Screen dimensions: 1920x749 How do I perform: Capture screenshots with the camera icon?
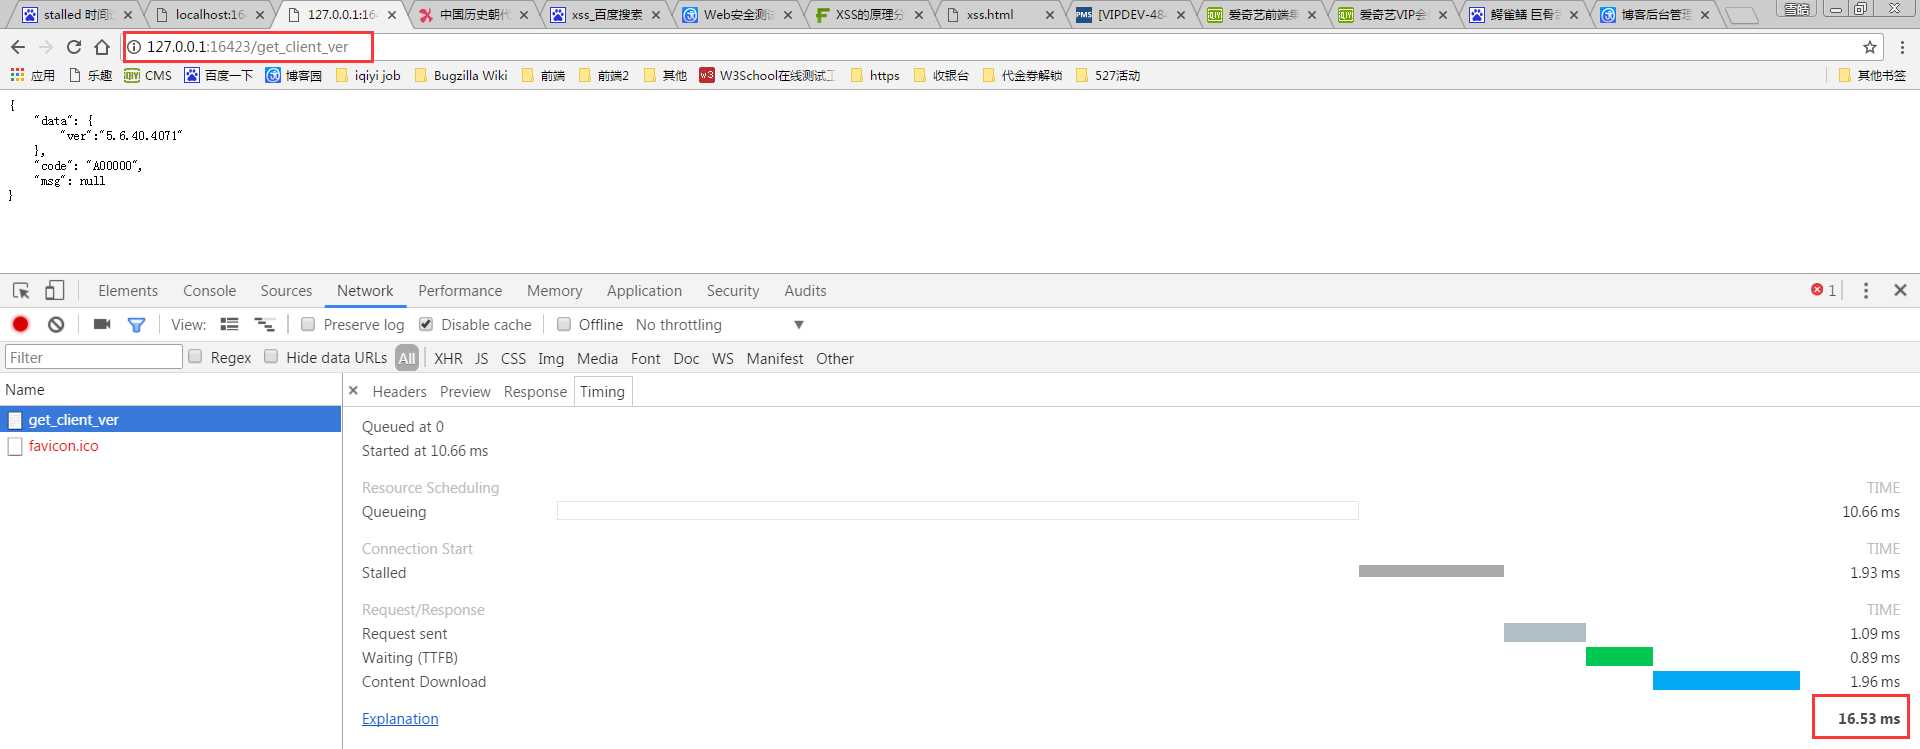102,324
